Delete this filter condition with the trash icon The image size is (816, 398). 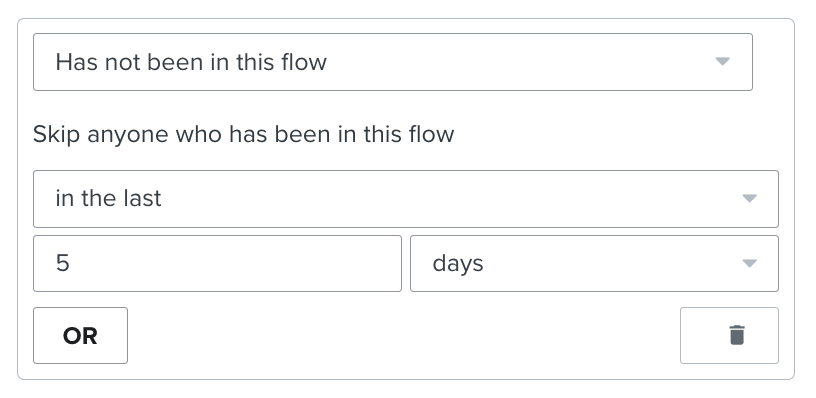737,336
